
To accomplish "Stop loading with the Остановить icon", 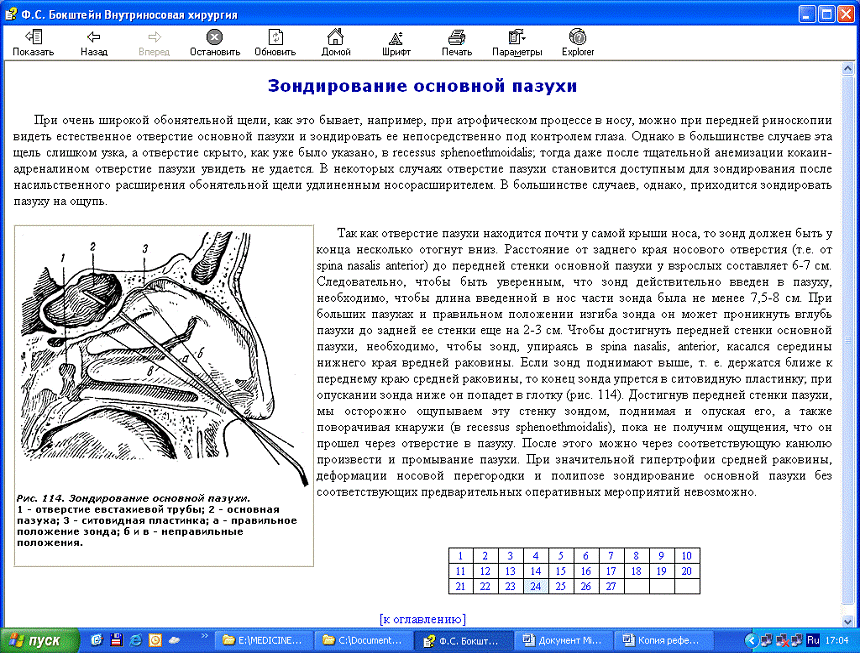I will (214, 42).
